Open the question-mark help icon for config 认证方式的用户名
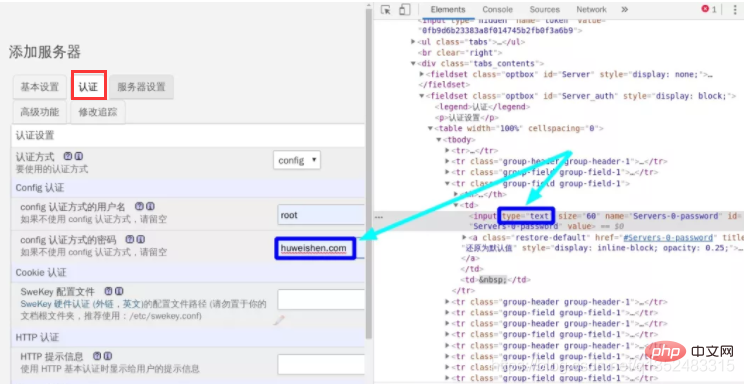 tap(139, 206)
